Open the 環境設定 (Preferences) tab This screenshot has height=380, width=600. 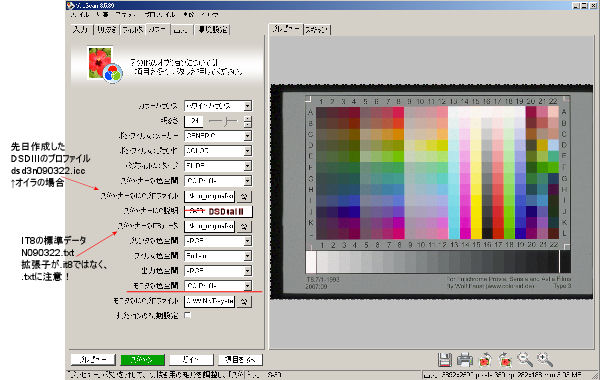pyautogui.click(x=212, y=29)
